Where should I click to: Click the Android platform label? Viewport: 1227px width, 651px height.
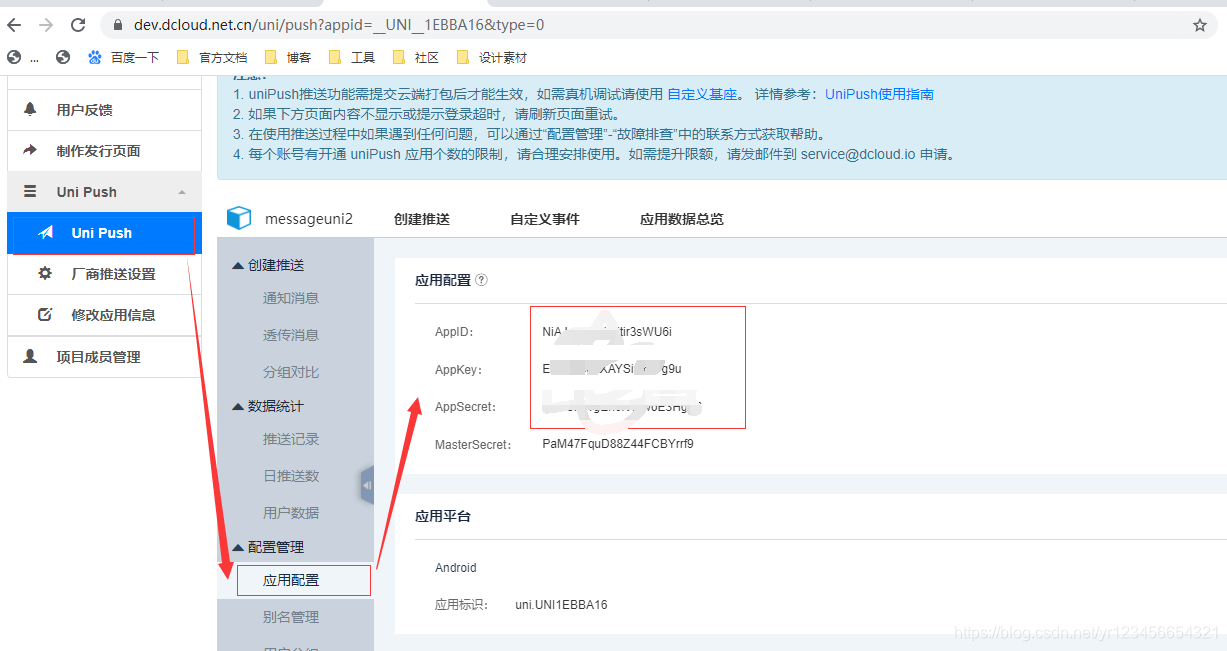tap(456, 568)
